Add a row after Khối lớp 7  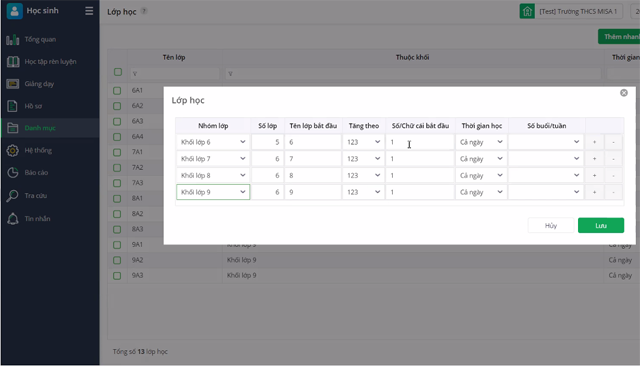594,159
